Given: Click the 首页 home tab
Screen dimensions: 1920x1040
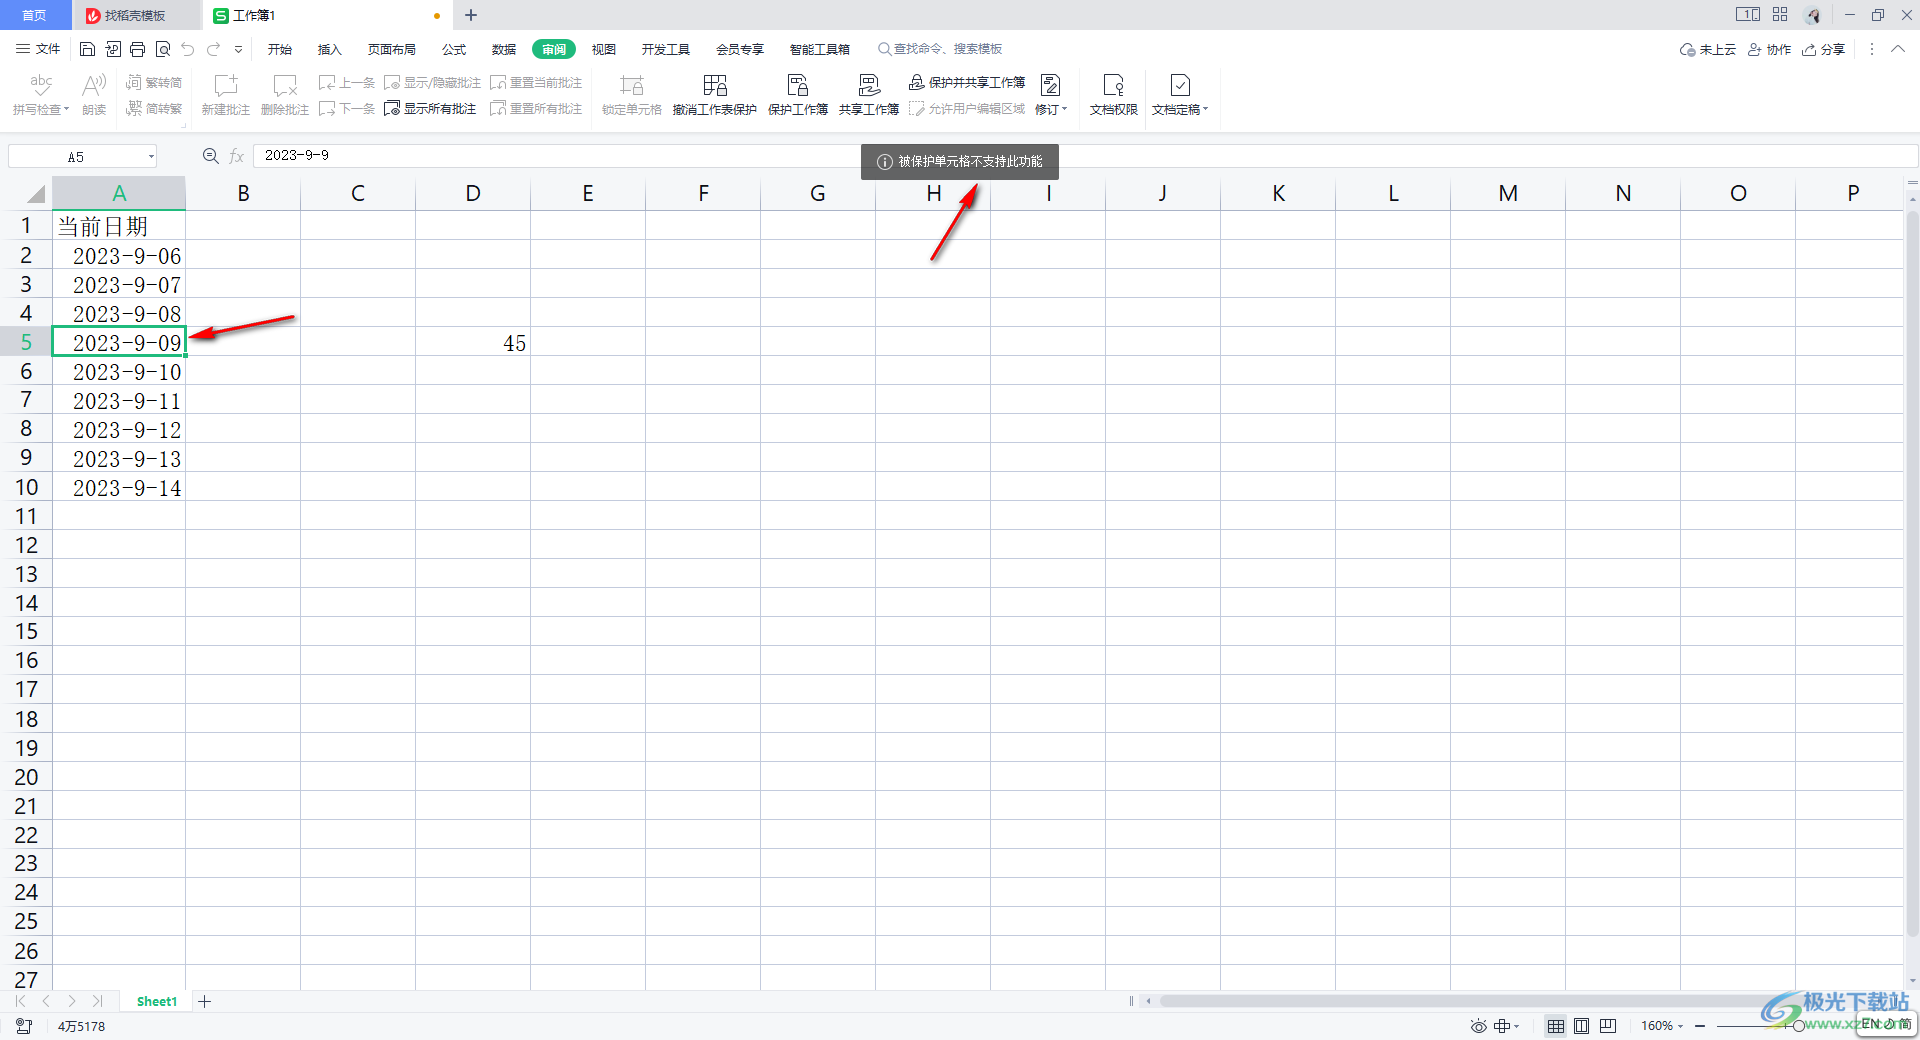Looking at the screenshot, I should point(35,15).
